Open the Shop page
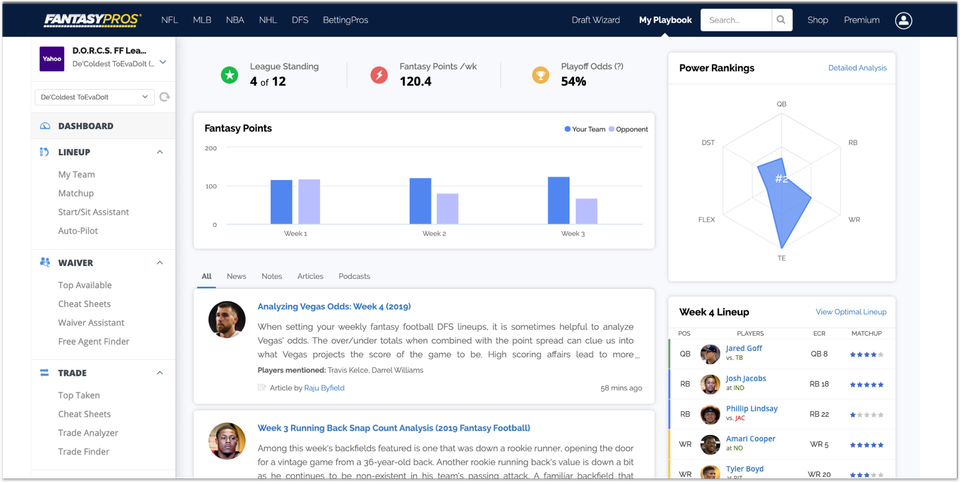This screenshot has height=482, width=960. coord(817,20)
